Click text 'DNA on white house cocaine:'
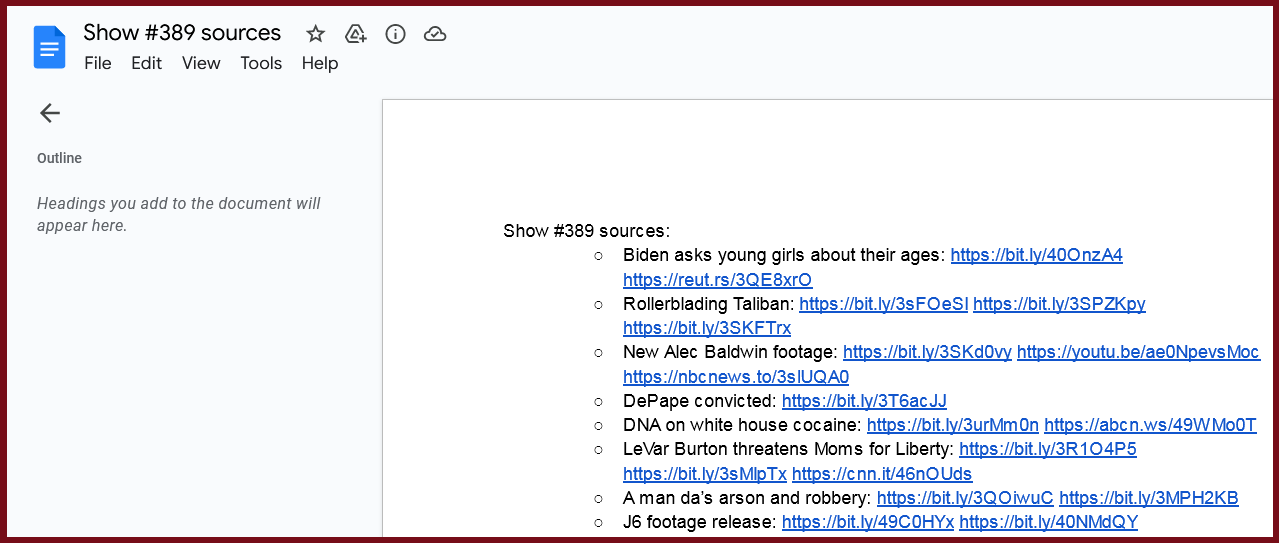Image resolution: width=1279 pixels, height=543 pixels. pyautogui.click(x=742, y=425)
